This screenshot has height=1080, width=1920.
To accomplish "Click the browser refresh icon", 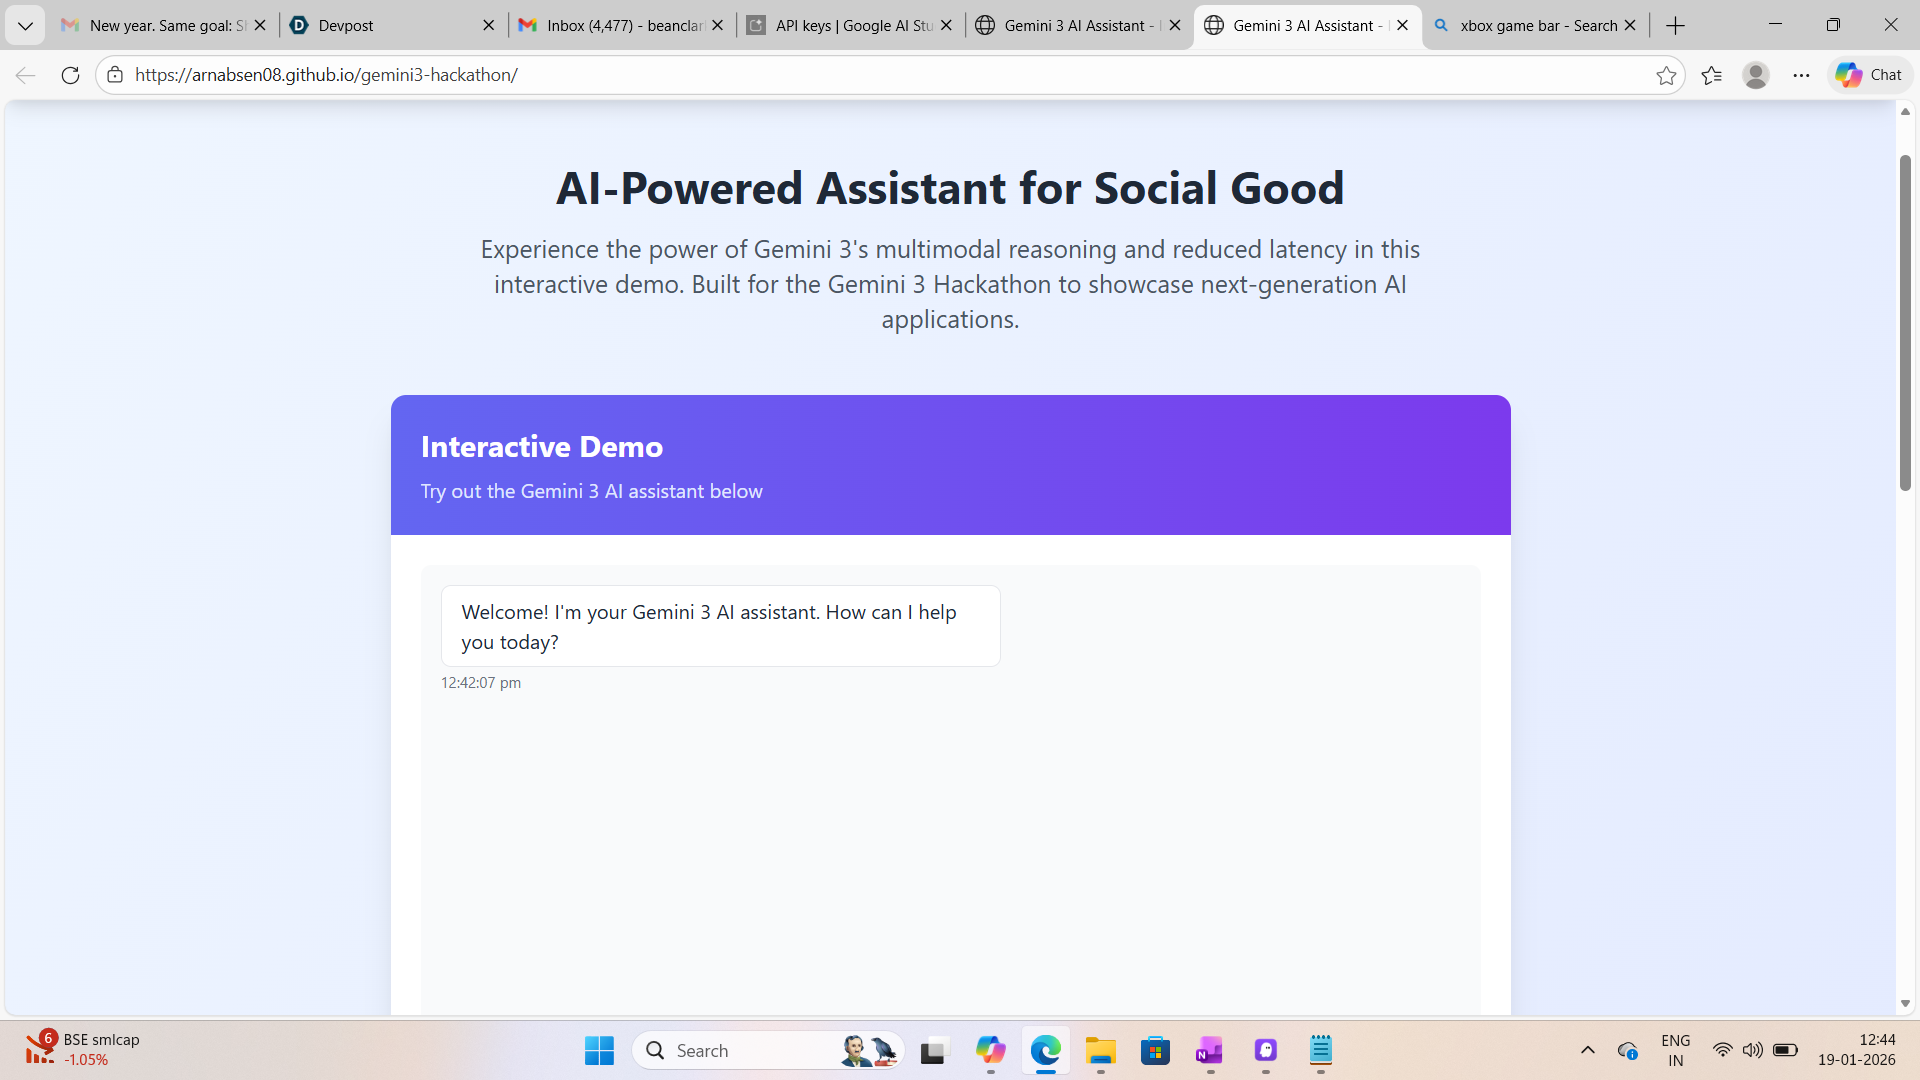I will 70,75.
